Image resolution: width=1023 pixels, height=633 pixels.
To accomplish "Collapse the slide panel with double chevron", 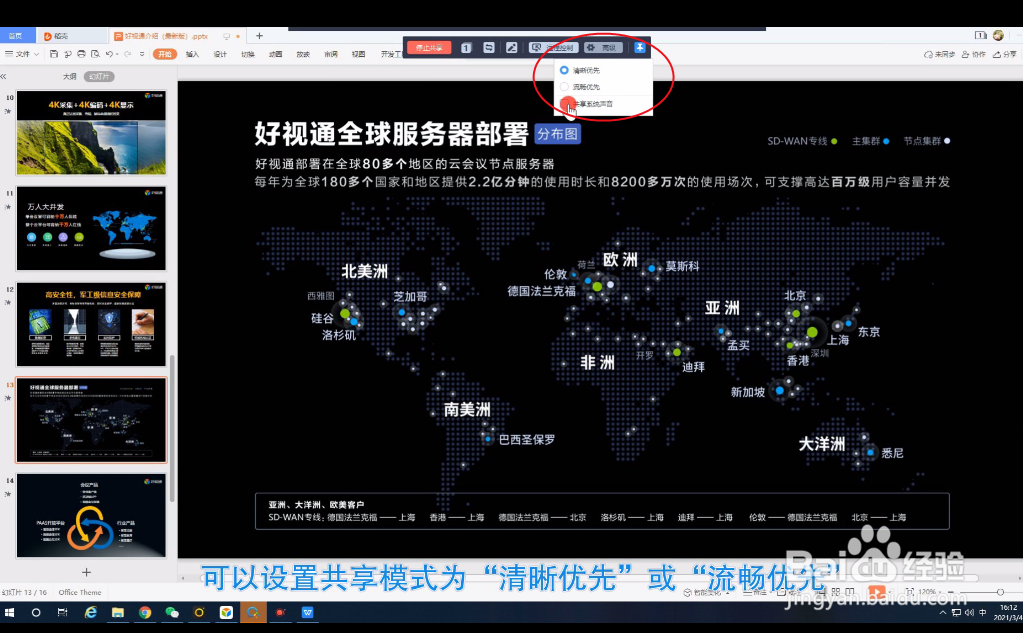I will (4, 76).
